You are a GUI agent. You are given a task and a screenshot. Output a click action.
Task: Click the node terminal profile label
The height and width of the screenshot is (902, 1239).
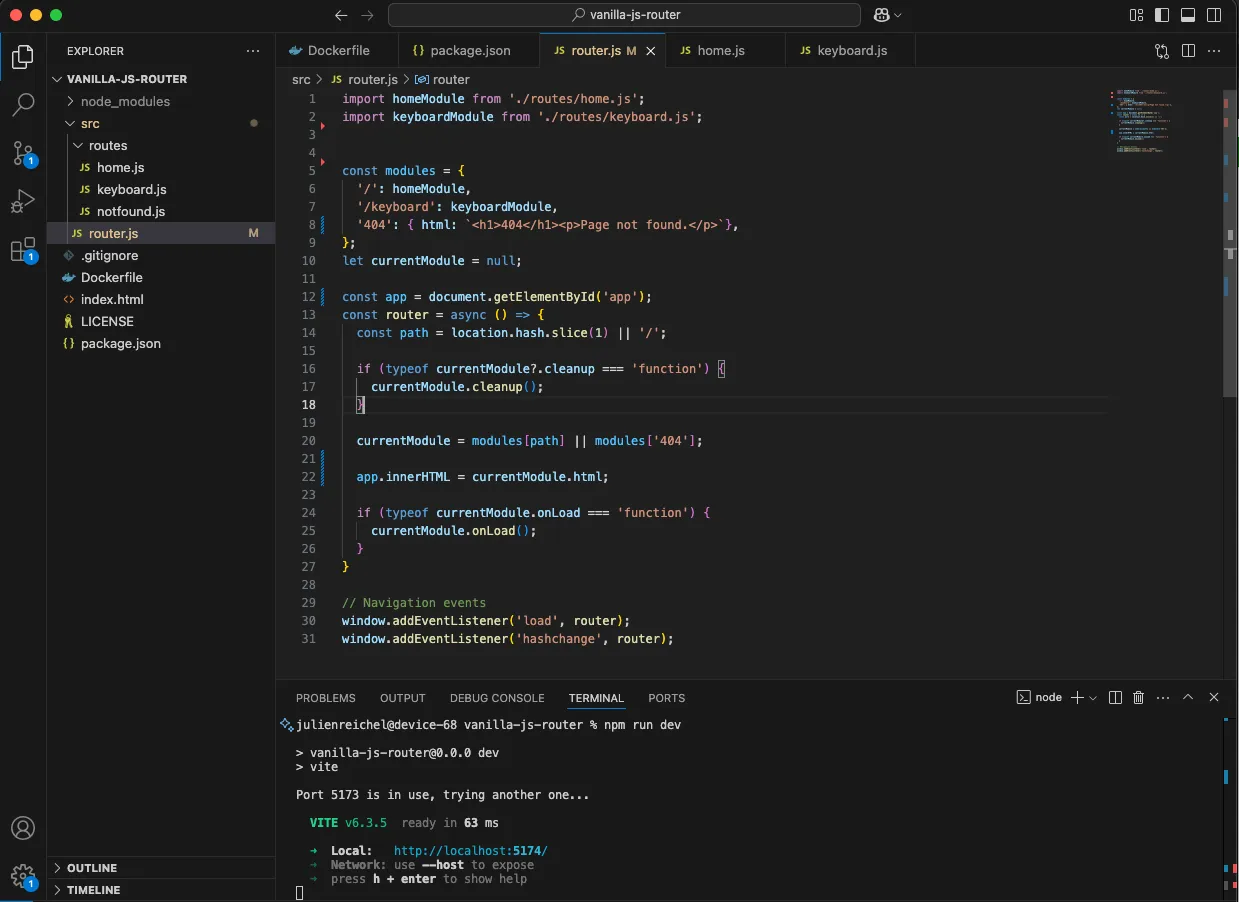coord(1039,698)
